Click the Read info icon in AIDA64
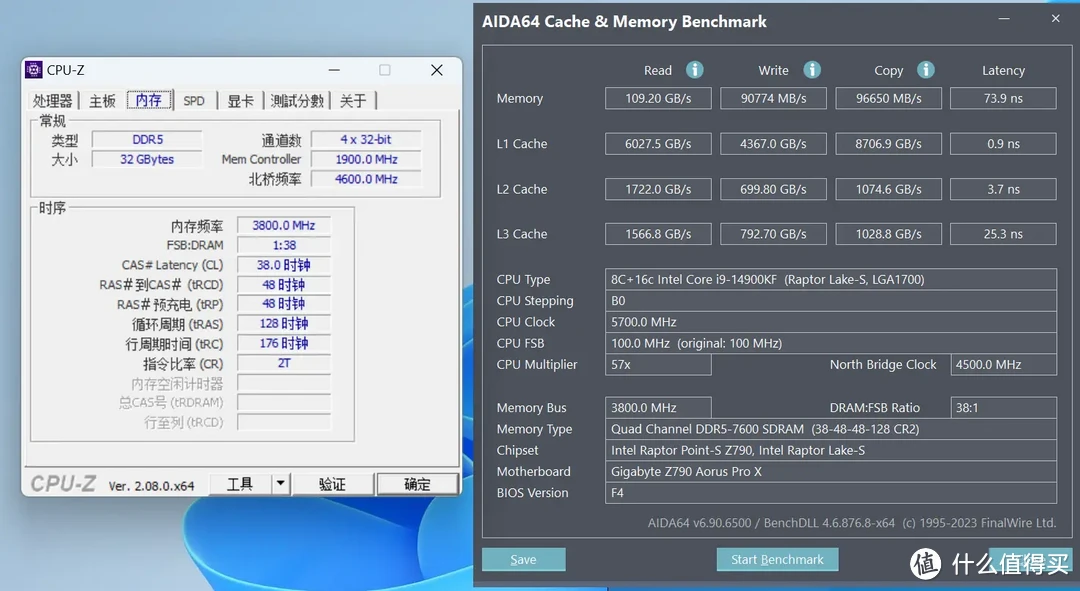Viewport: 1080px width, 591px height. coord(694,70)
